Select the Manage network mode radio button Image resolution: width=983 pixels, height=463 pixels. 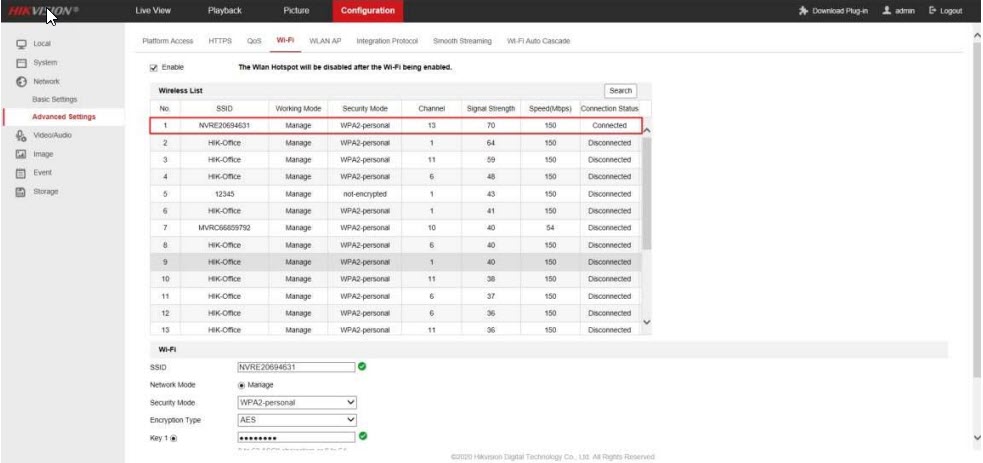tap(241, 385)
